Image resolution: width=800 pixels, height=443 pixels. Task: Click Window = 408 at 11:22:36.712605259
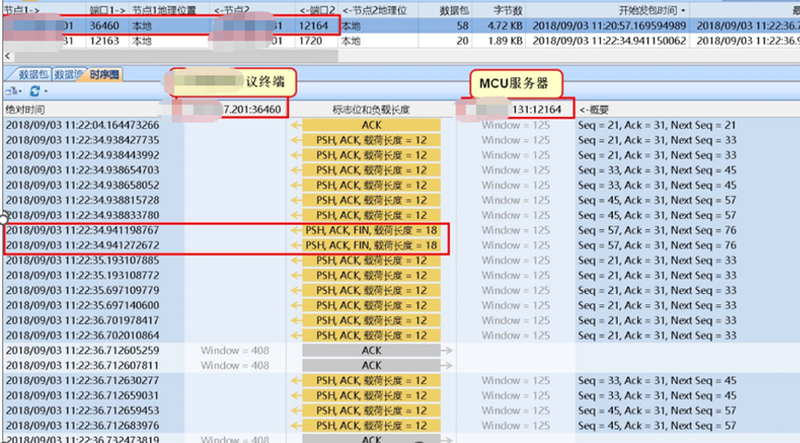click(x=235, y=351)
